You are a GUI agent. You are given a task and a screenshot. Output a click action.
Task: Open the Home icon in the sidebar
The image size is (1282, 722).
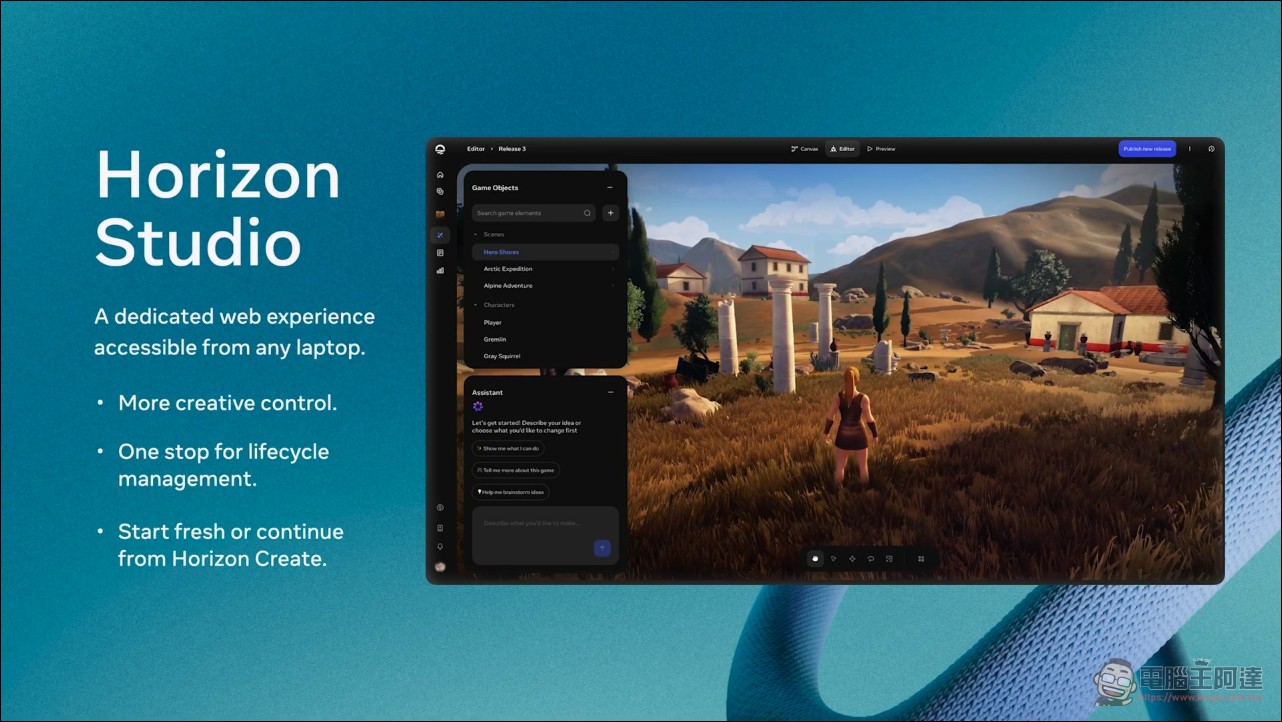(440, 175)
